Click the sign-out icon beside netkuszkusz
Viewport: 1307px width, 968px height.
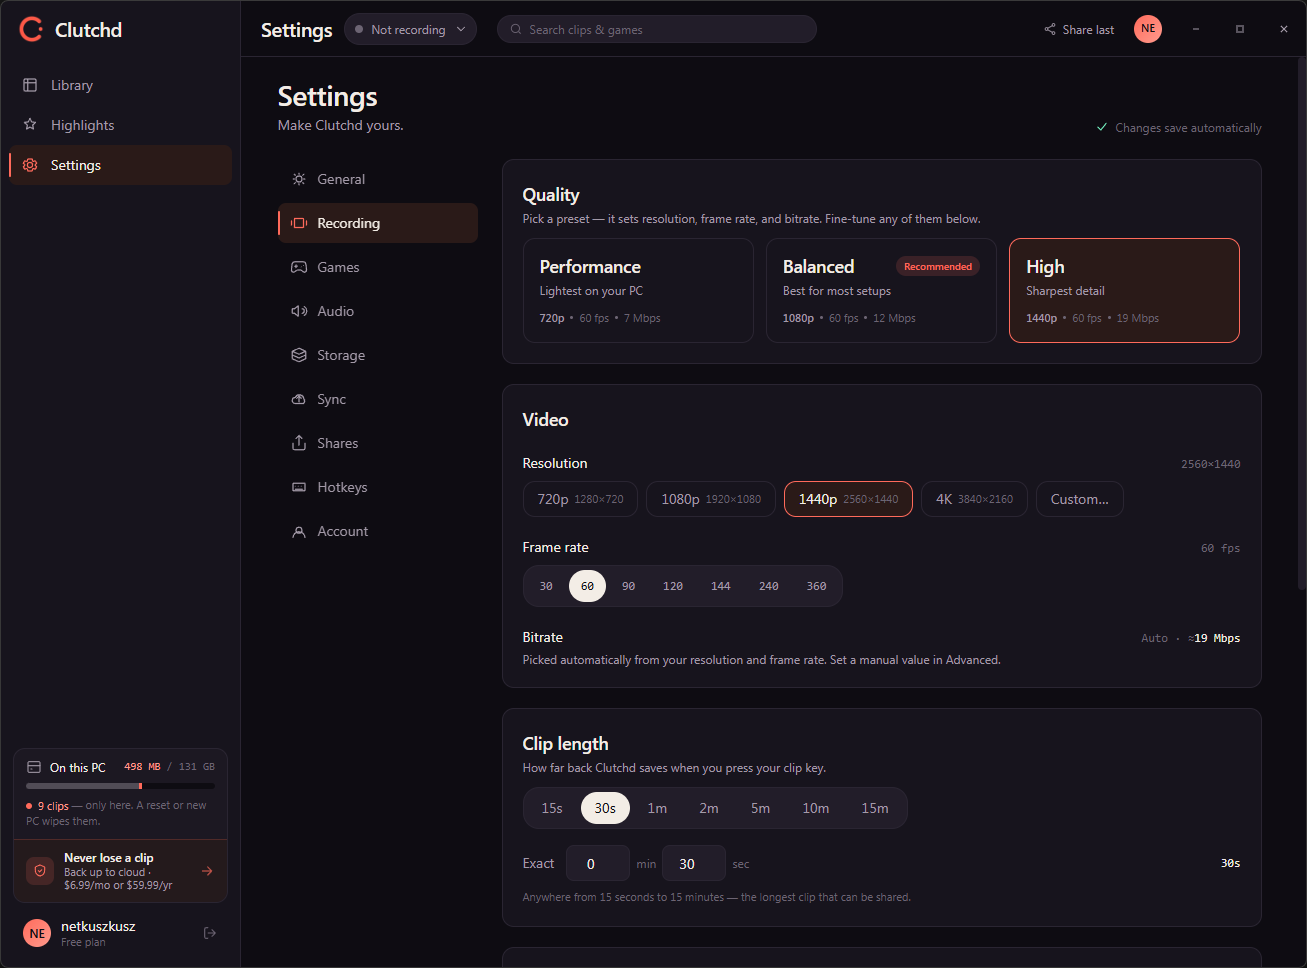pyautogui.click(x=210, y=933)
